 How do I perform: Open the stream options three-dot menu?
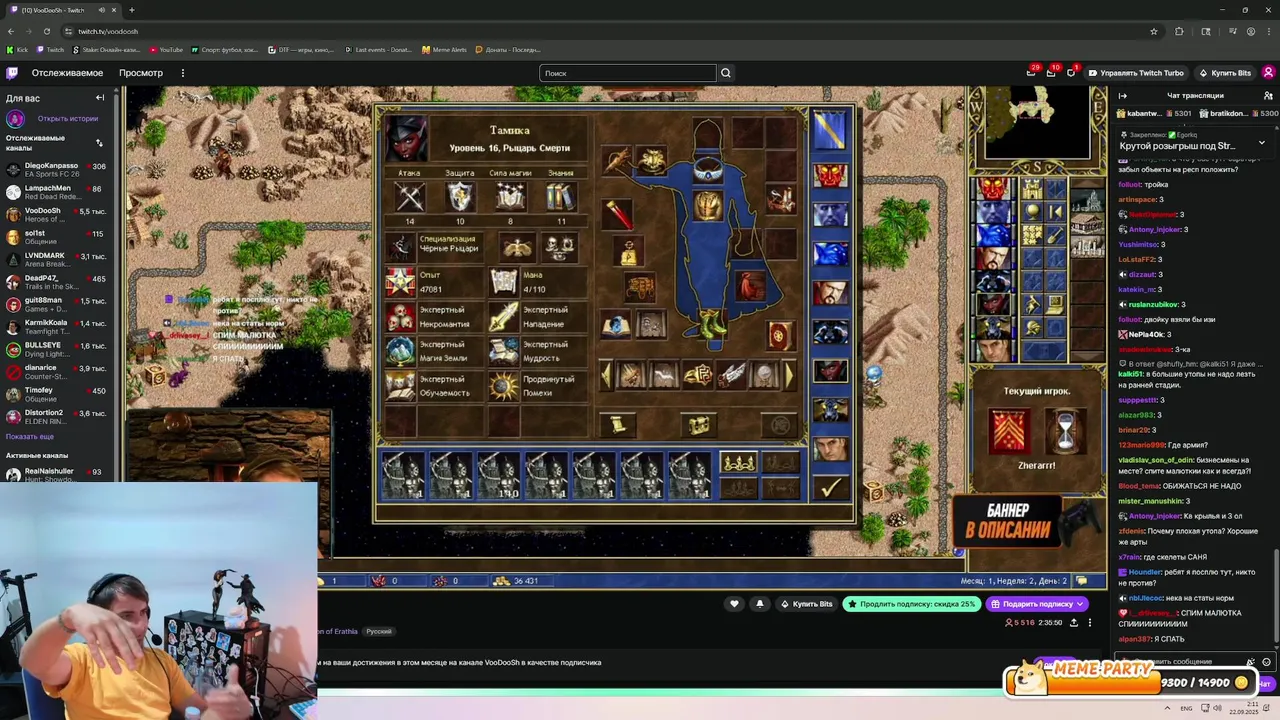1090,622
